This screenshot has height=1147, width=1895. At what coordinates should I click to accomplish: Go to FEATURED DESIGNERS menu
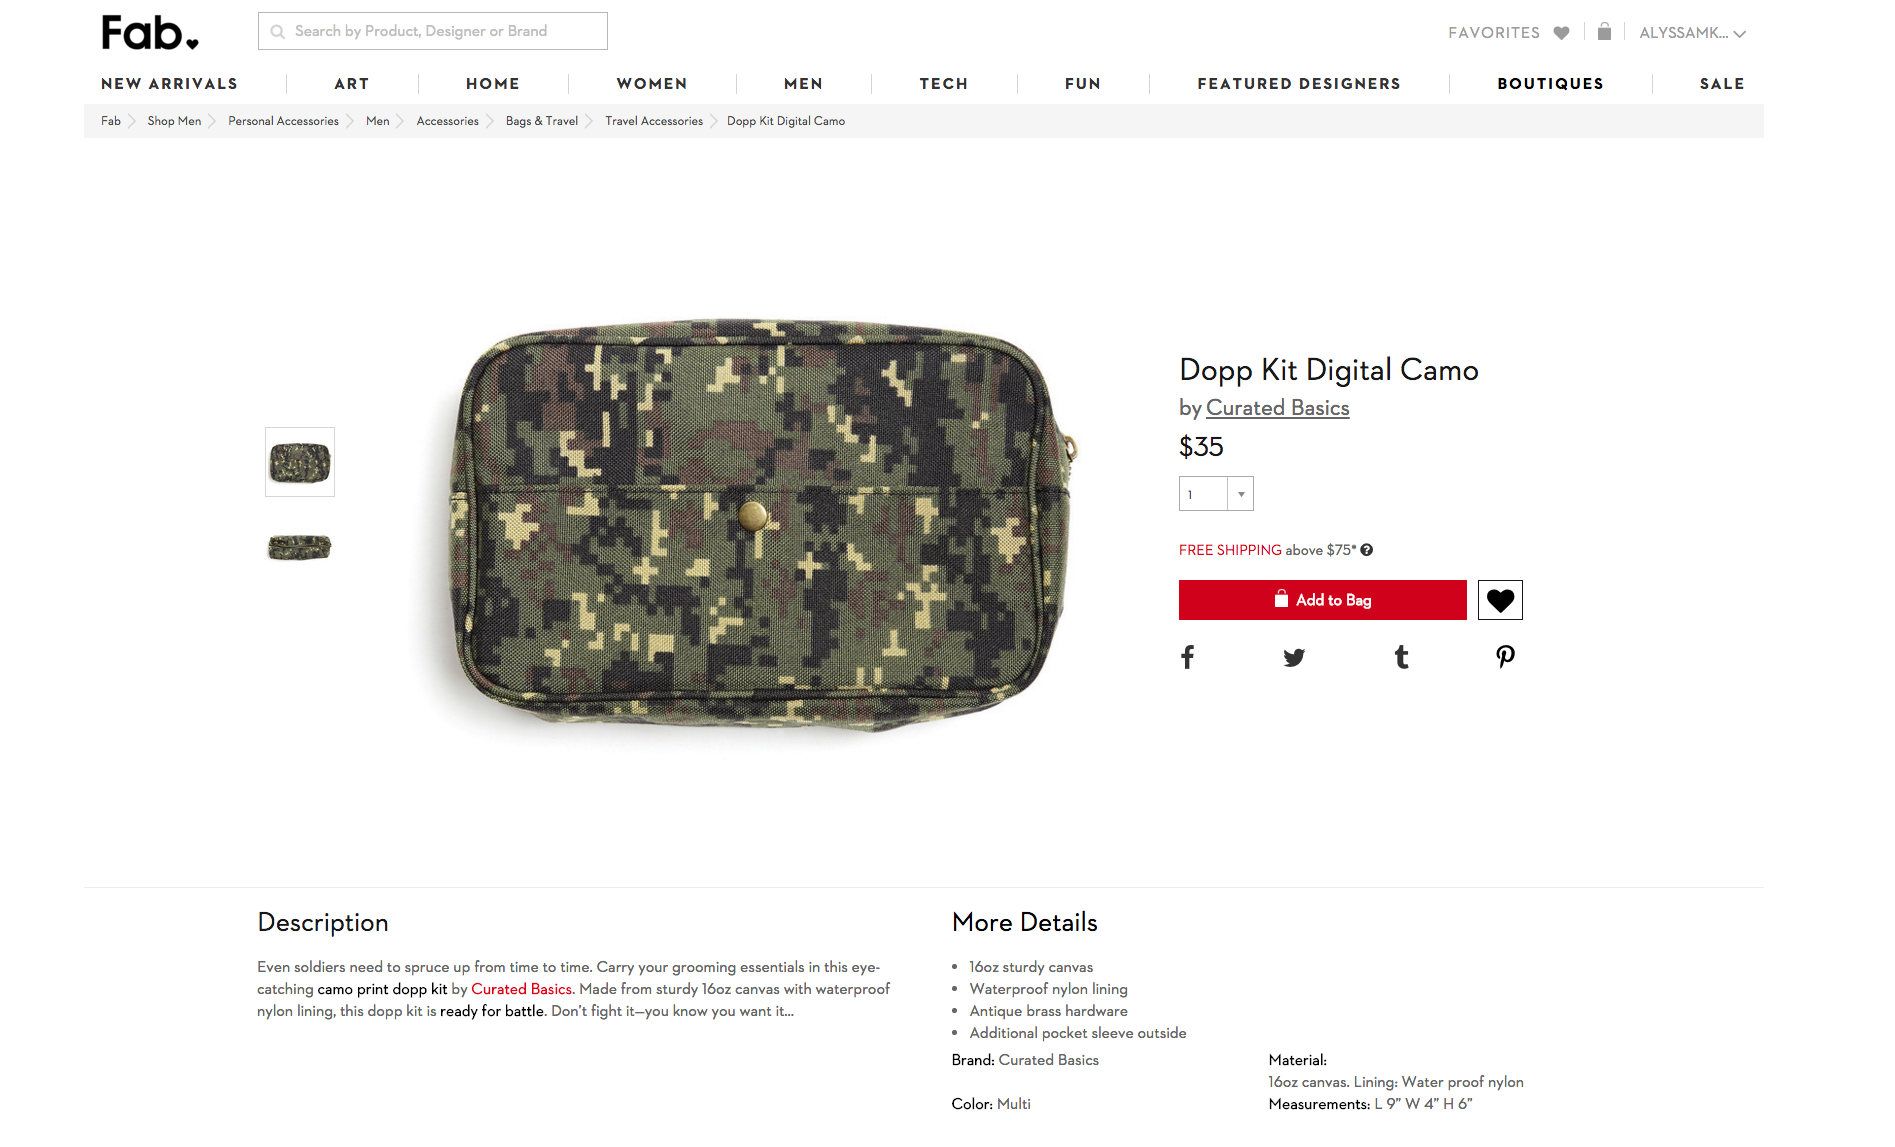1299,84
